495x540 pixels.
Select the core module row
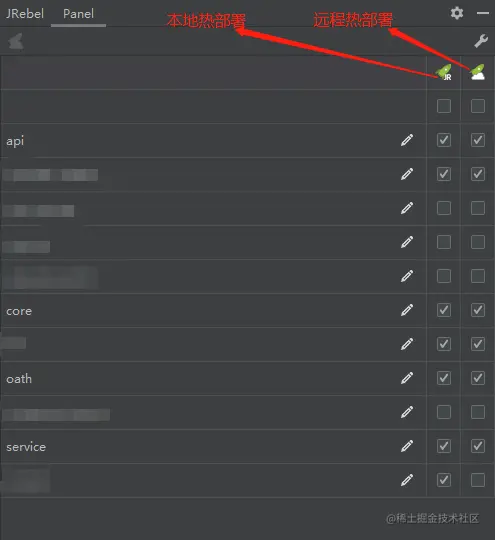click(214, 310)
